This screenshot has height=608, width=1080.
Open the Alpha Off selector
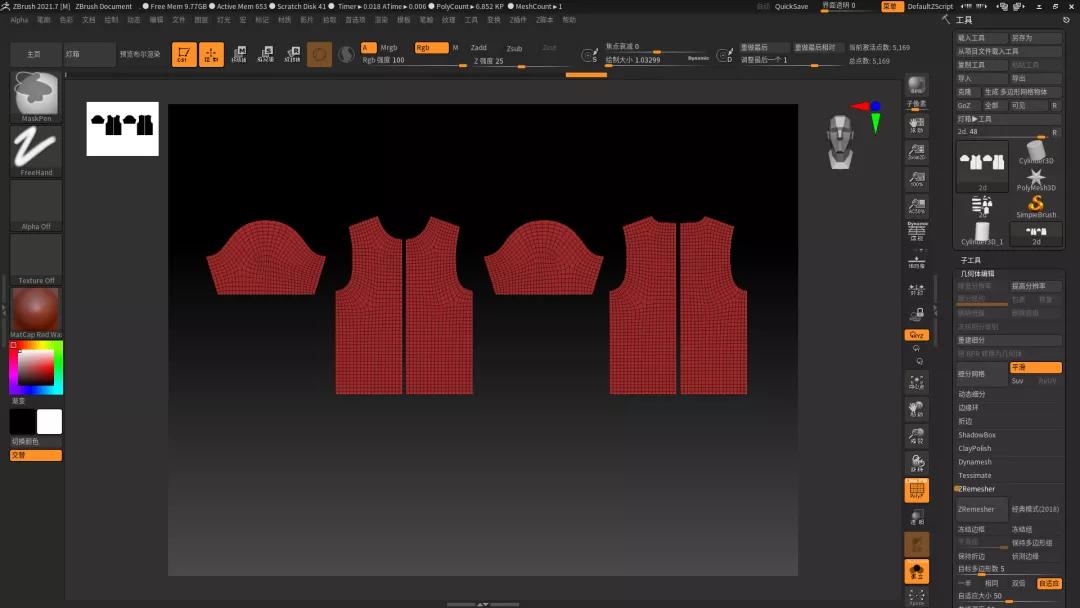pos(35,205)
